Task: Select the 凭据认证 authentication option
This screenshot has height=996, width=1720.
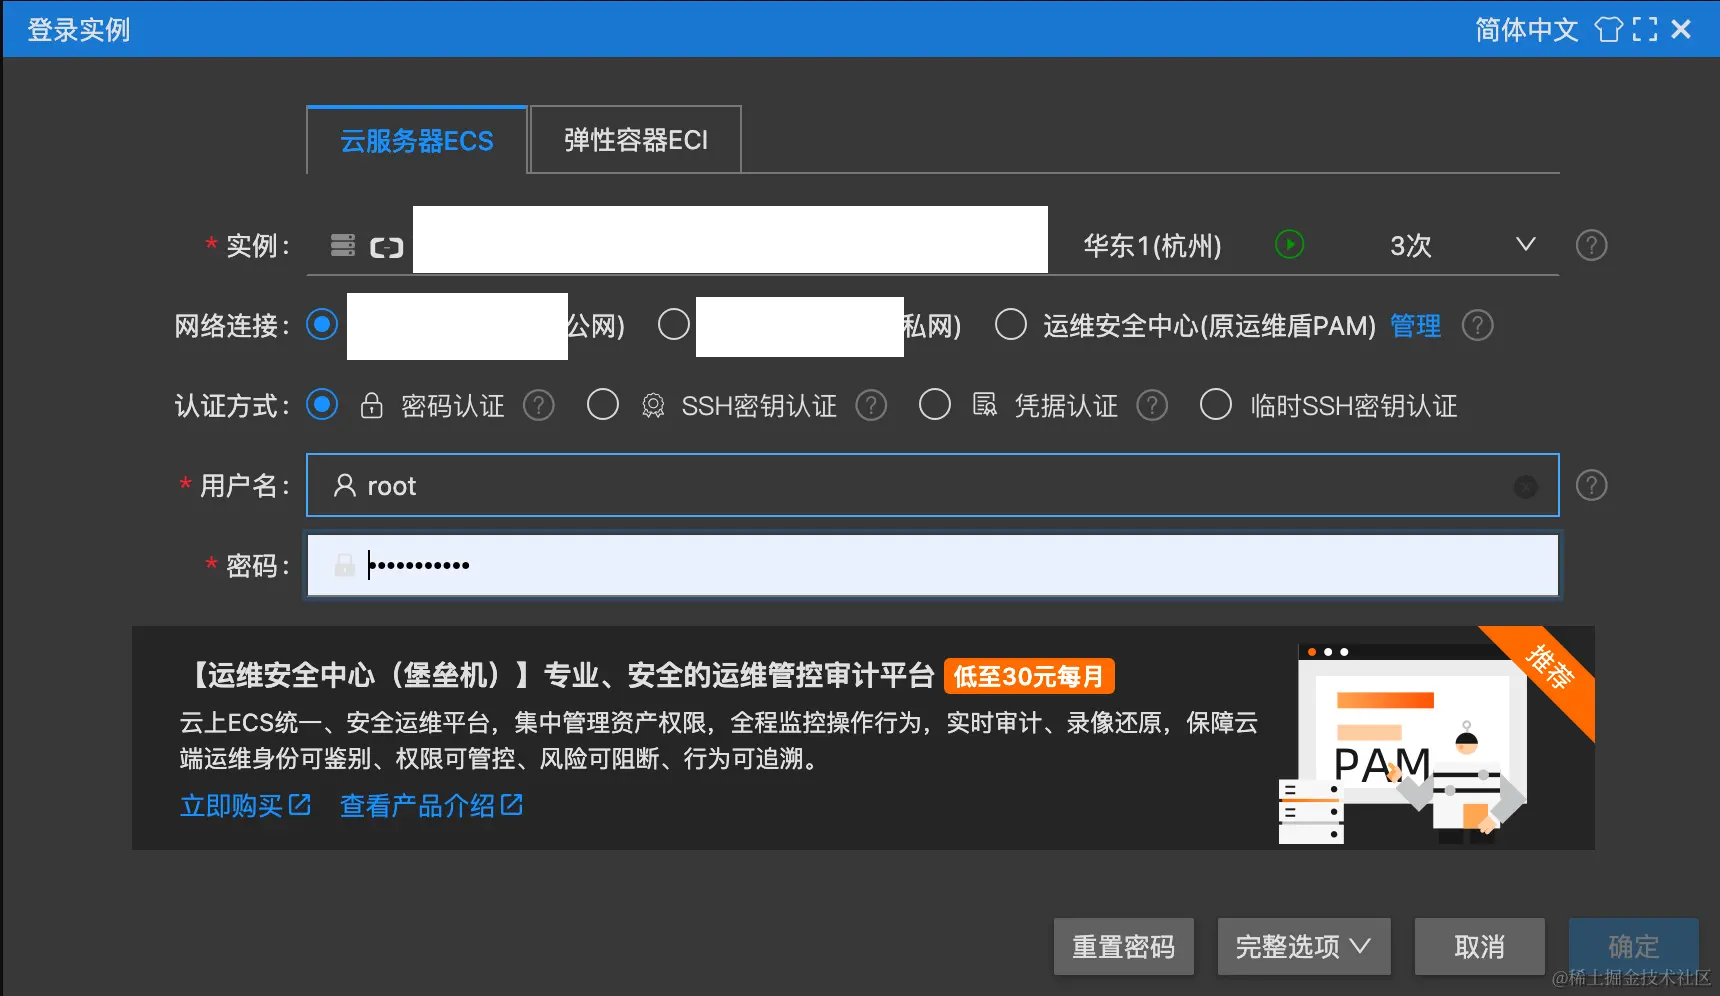Action: pos(935,405)
